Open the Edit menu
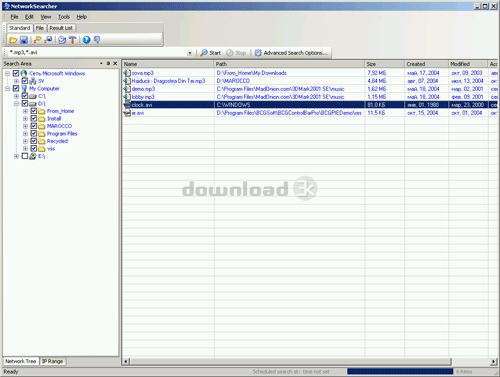The image size is (500, 377). pyautogui.click(x=29, y=17)
